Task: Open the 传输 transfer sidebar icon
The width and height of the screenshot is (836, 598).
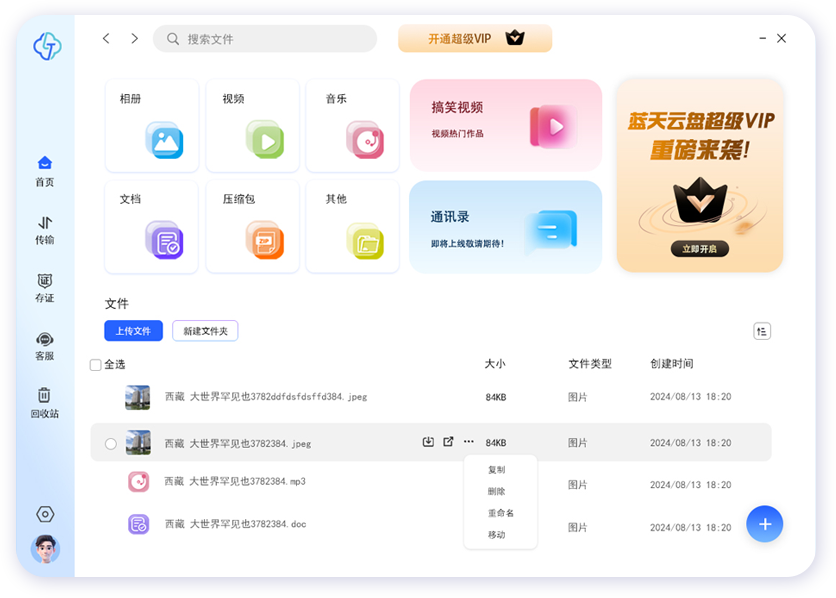Action: (x=45, y=229)
